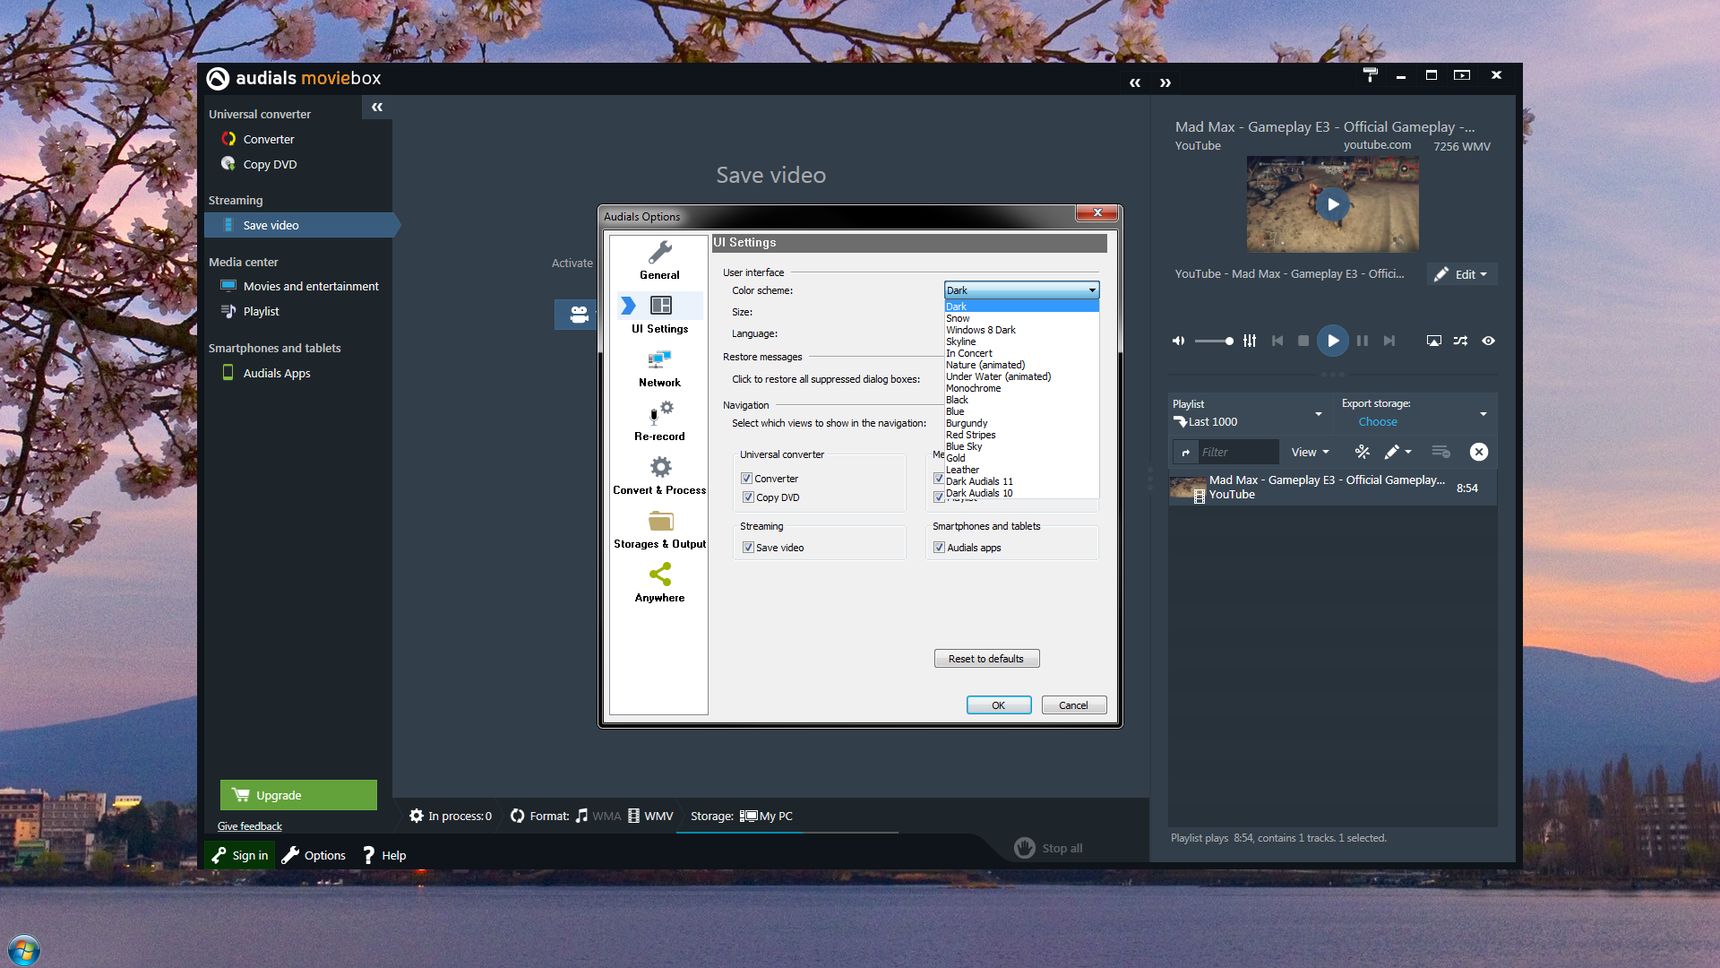Uncheck the Converter checkbox
The width and height of the screenshot is (1720, 968).
746,478
